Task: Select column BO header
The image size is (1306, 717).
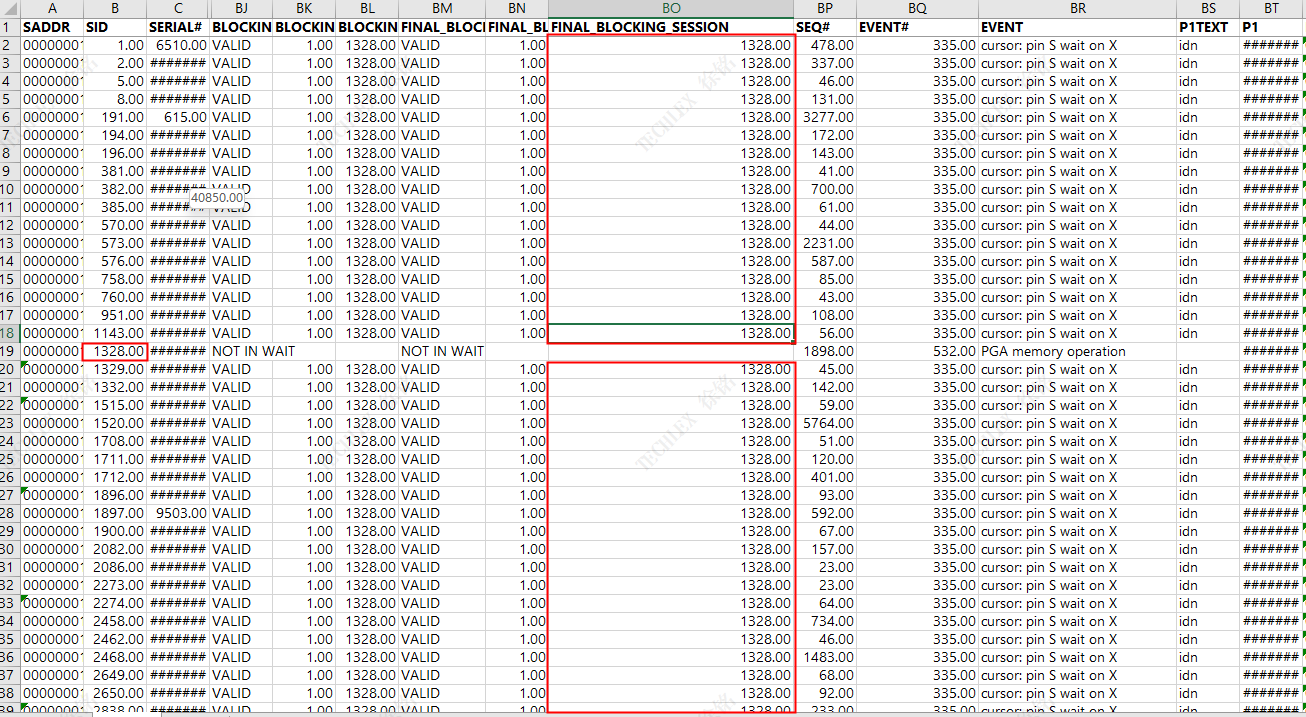Action: (x=671, y=8)
